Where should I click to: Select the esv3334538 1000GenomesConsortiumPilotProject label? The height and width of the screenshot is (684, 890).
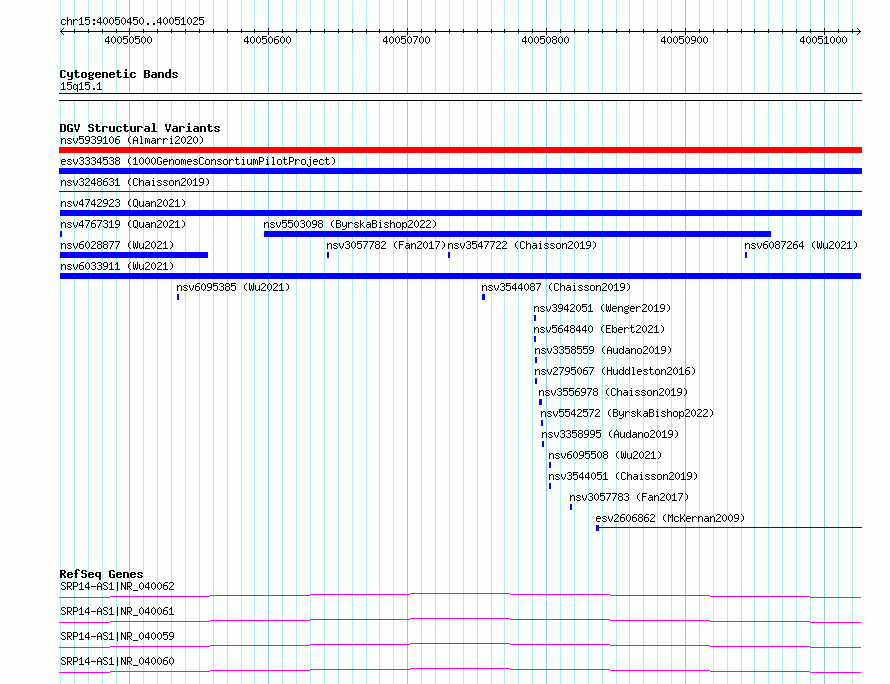(x=198, y=161)
